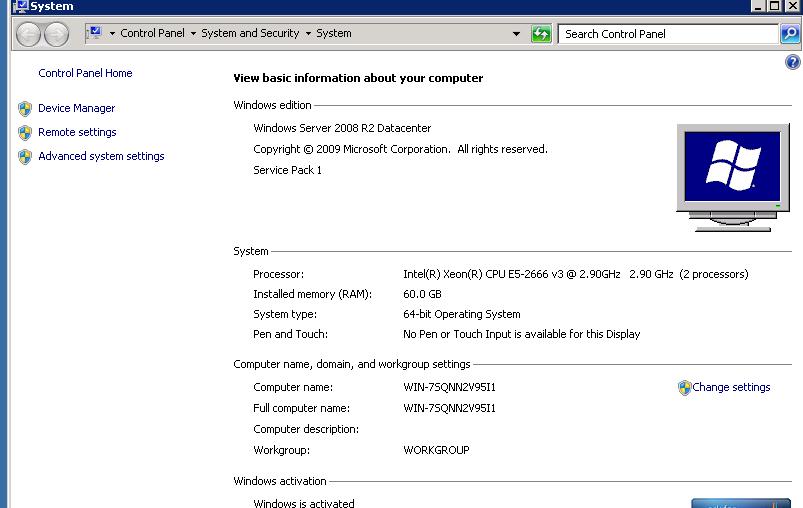The image size is (803, 508).
Task: Open Control Panel Home link
Action: (x=85, y=73)
